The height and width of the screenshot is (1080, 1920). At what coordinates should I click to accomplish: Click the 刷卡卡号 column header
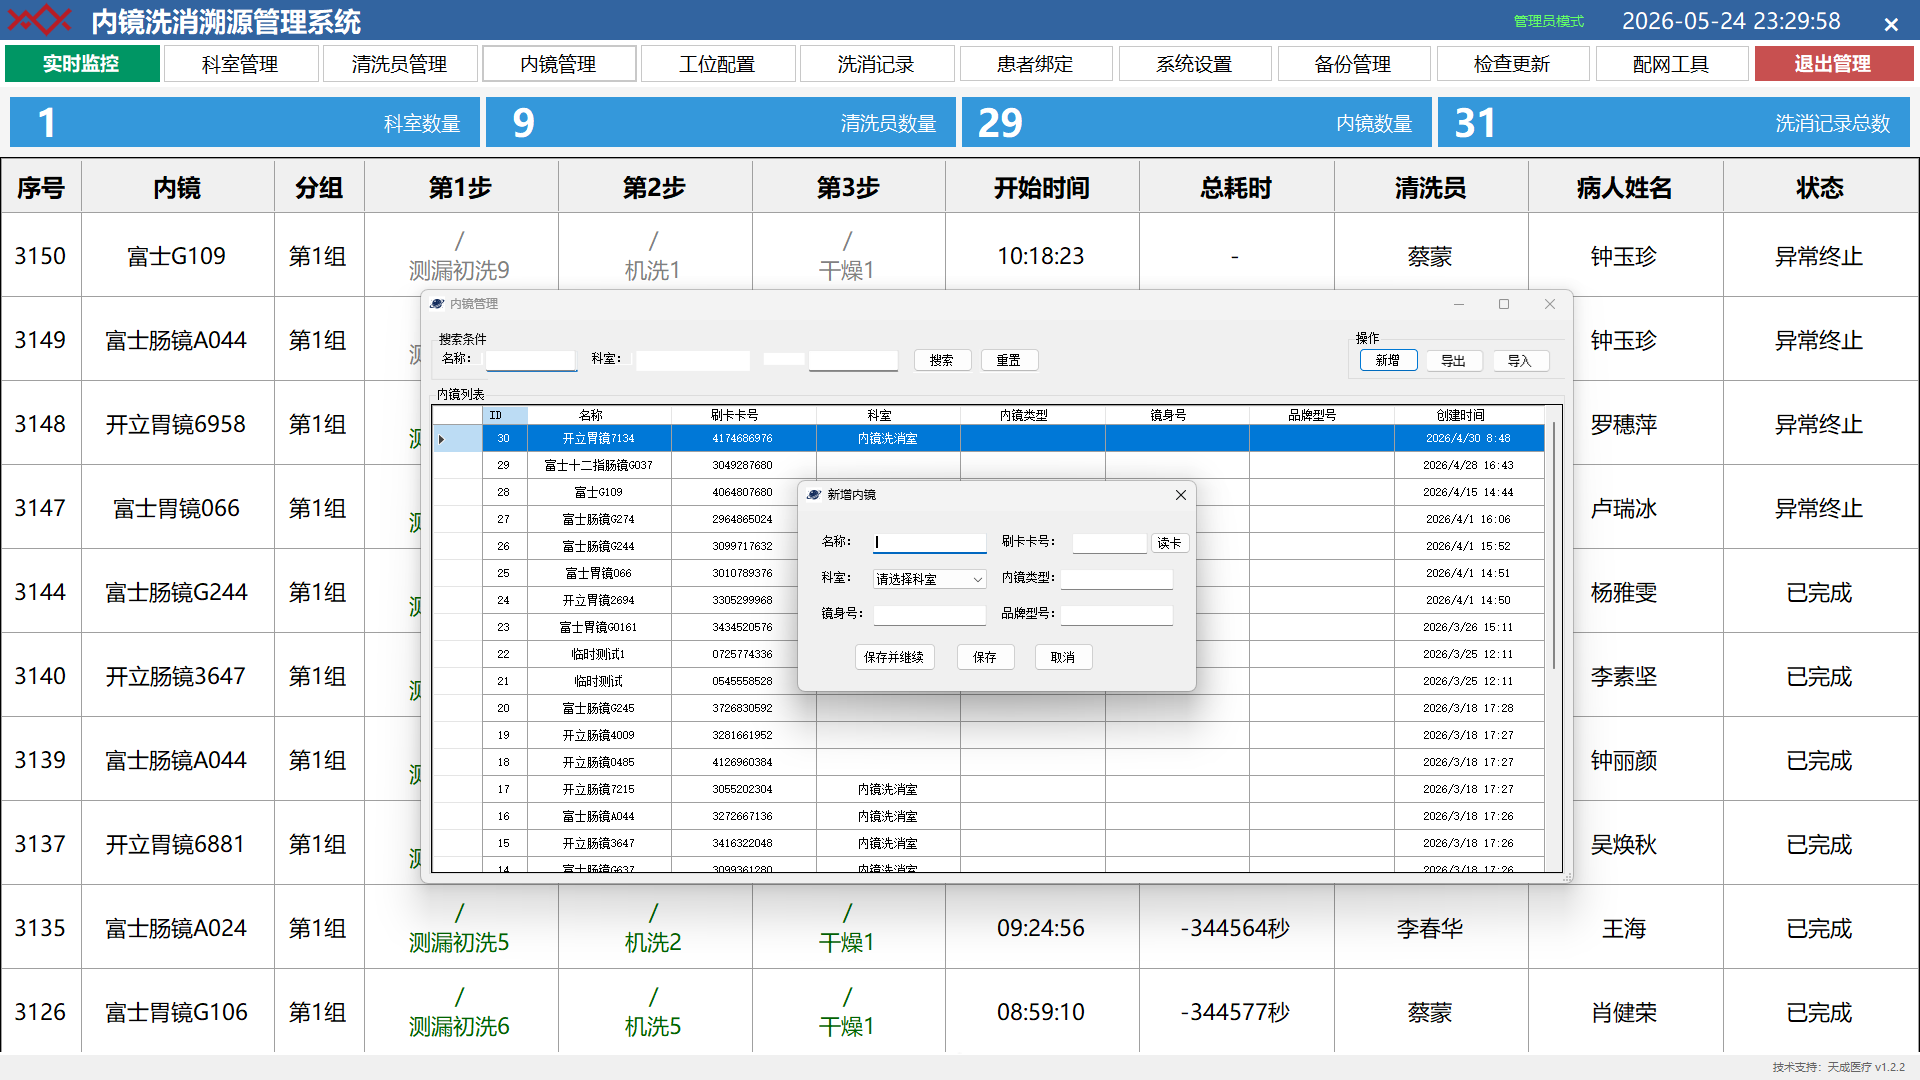click(744, 415)
